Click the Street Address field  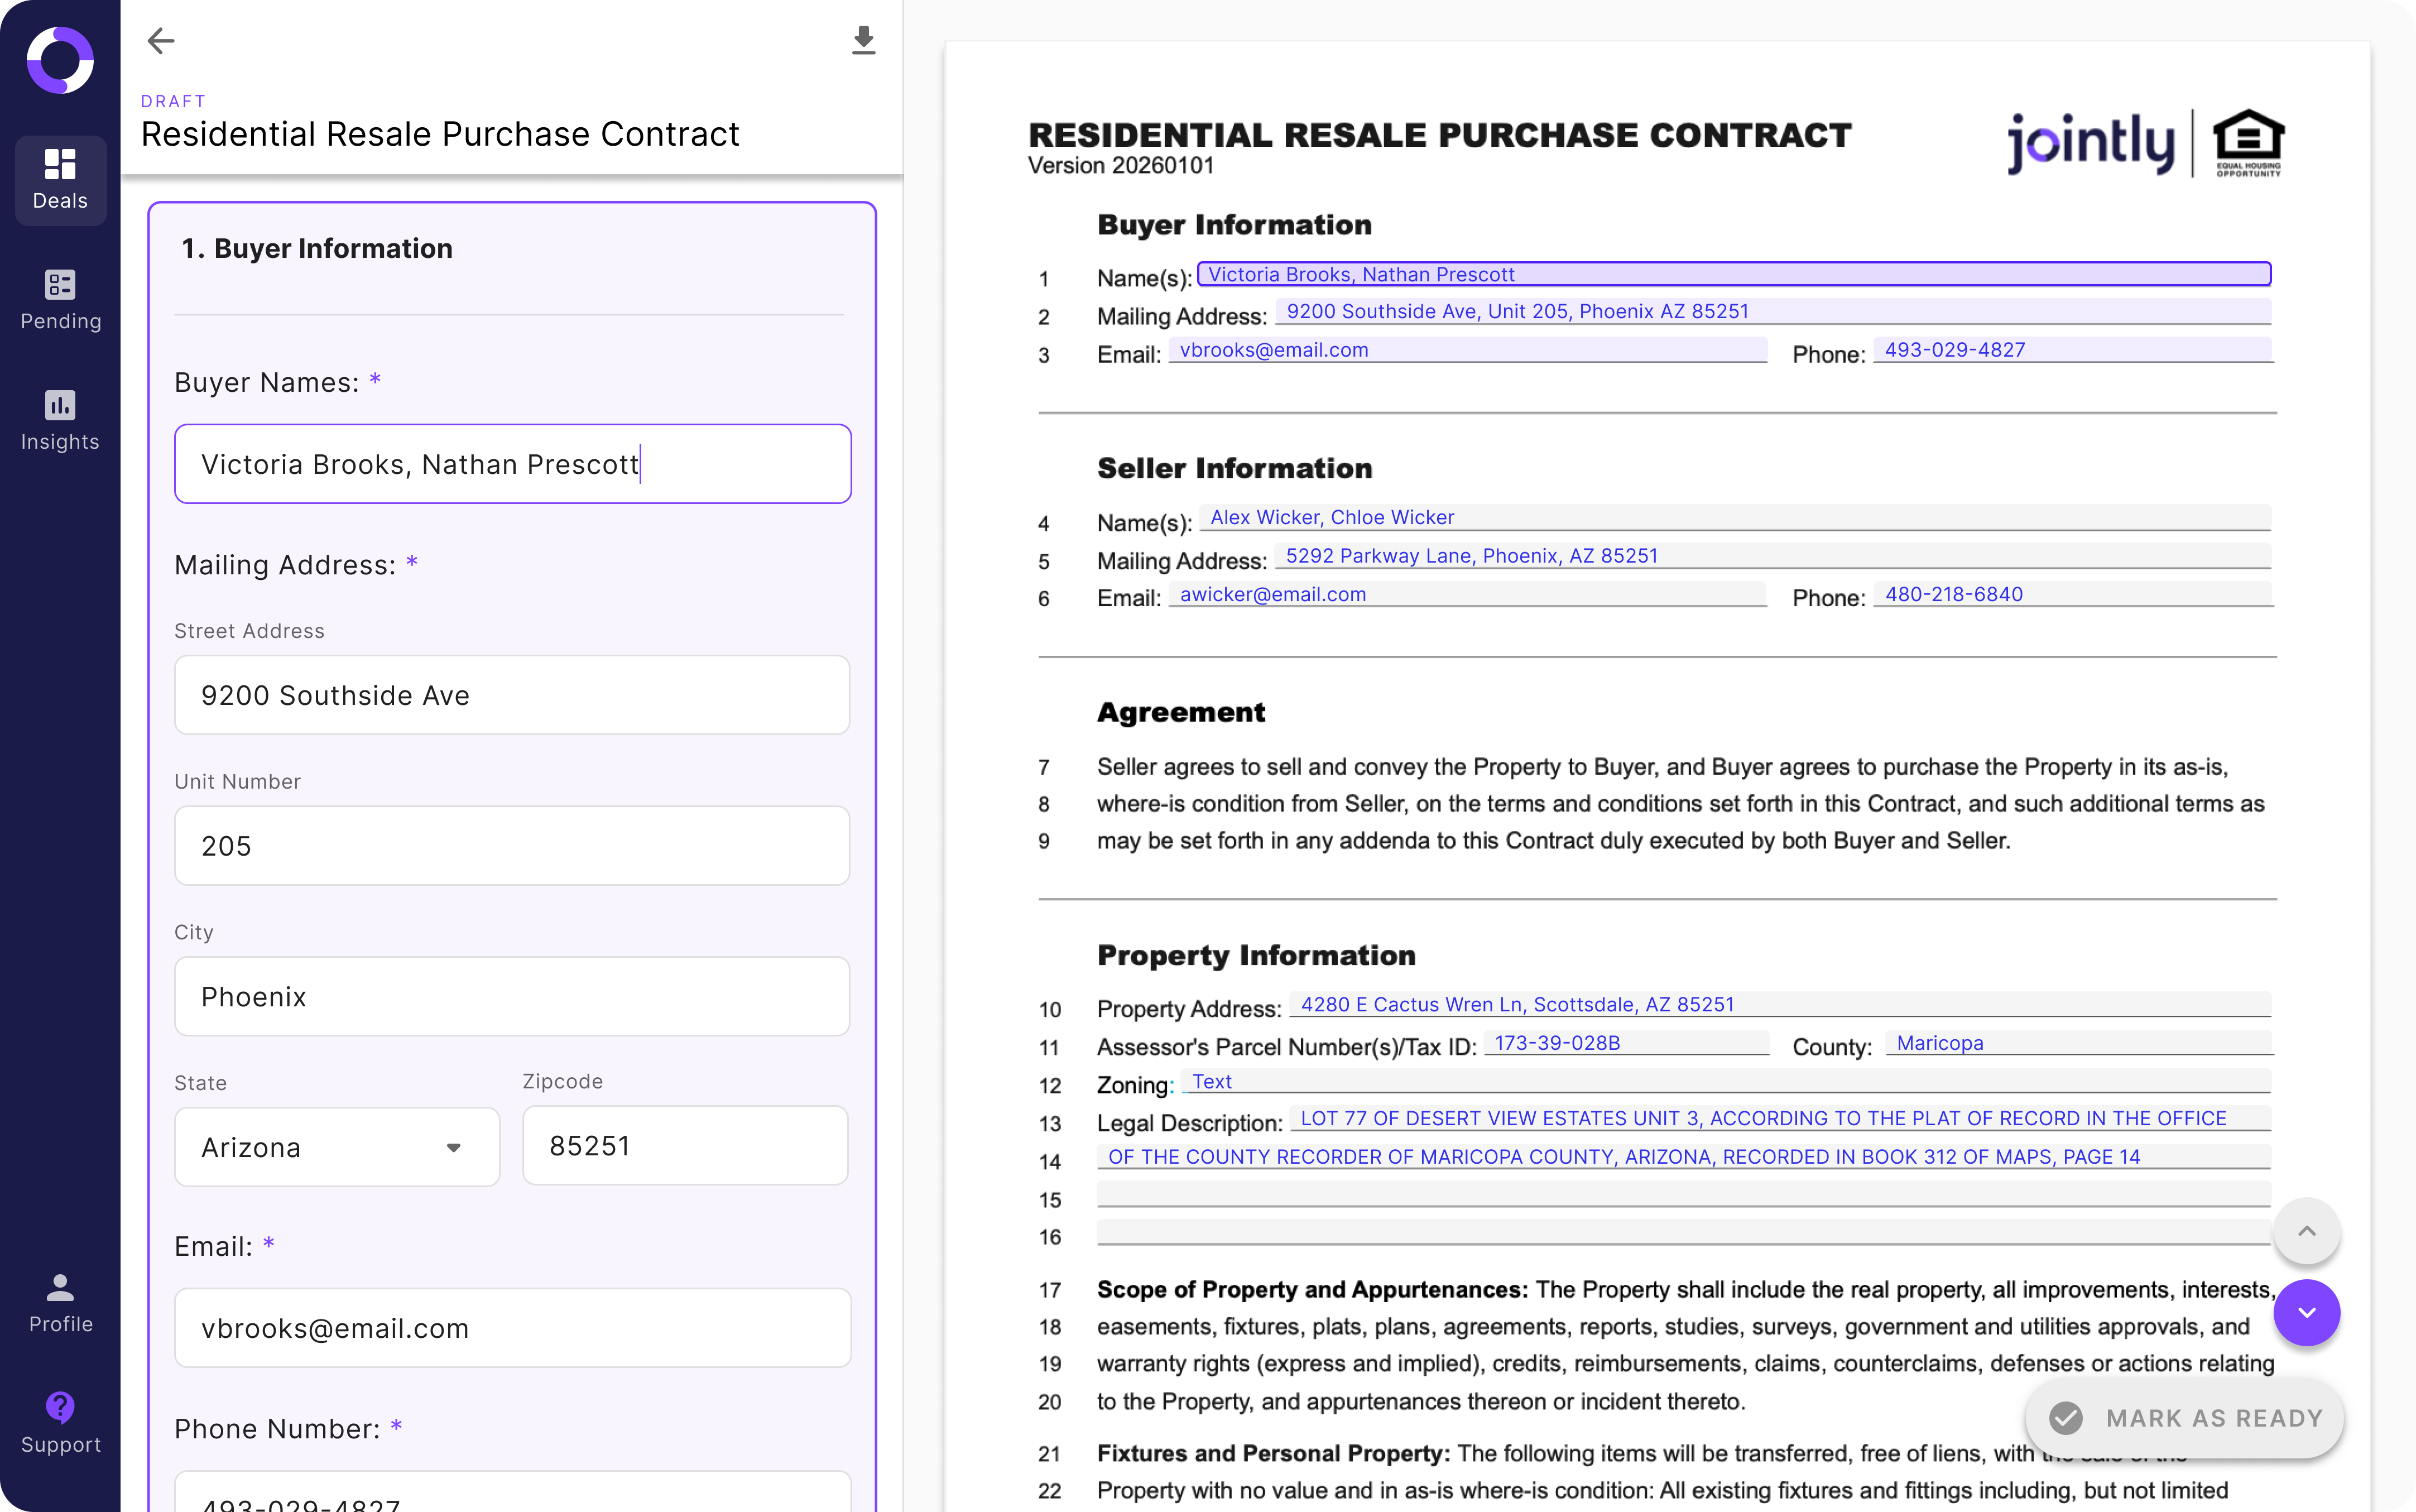tap(512, 695)
